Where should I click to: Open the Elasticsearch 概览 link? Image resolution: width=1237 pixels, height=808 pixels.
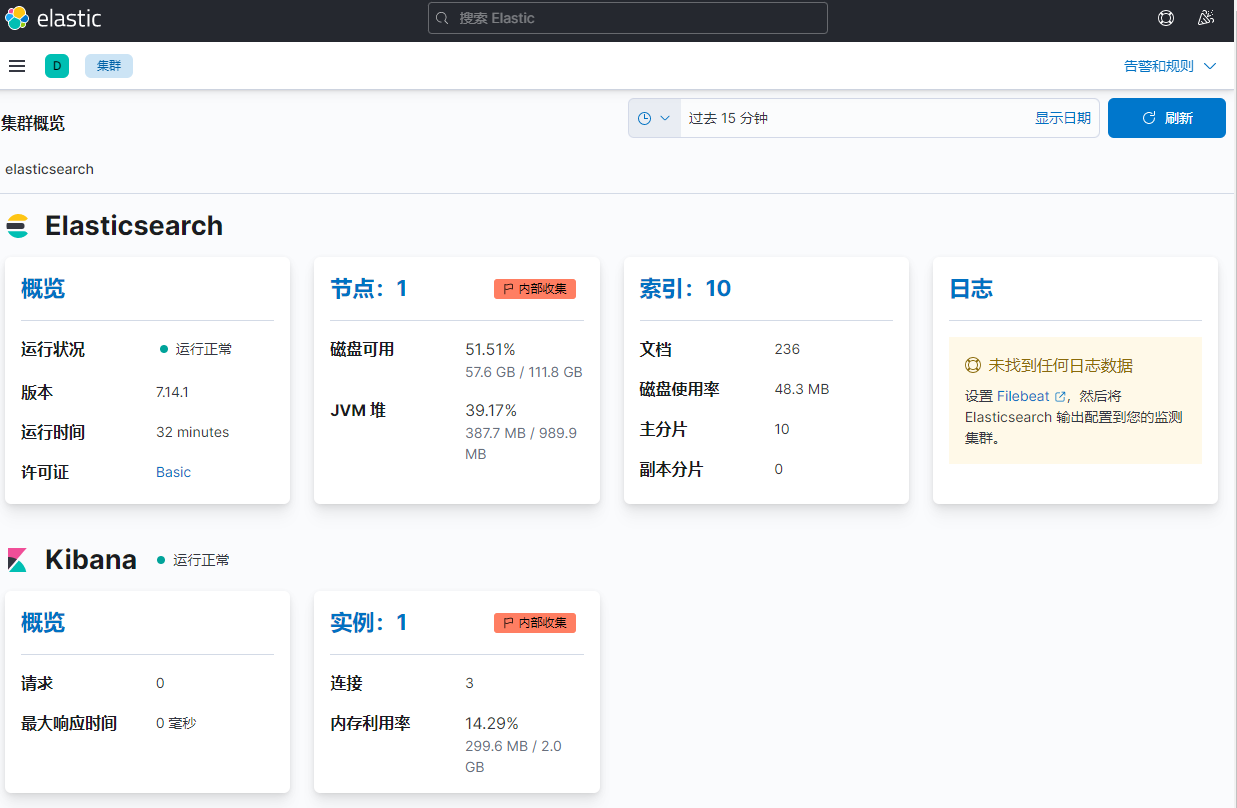(x=43, y=289)
